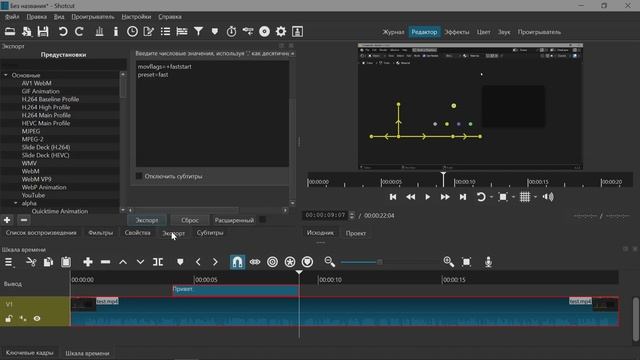The width and height of the screenshot is (640, 360).
Task: Undo last action with toolbar arrow
Action: (63, 31)
